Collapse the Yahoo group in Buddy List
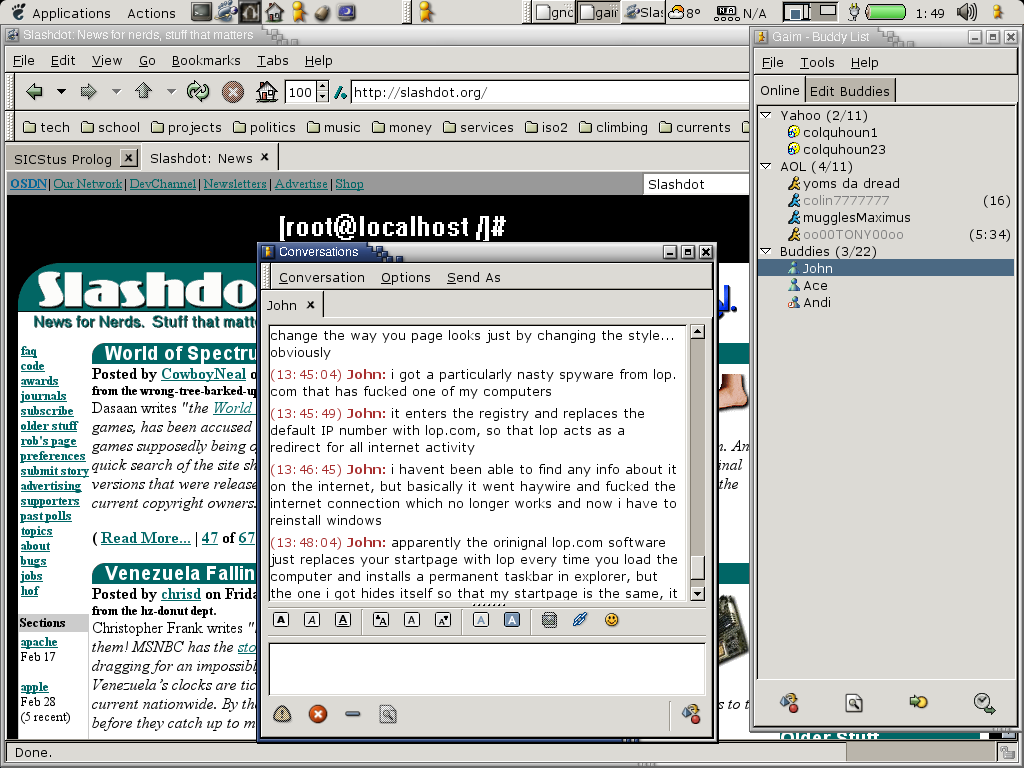 coord(766,115)
